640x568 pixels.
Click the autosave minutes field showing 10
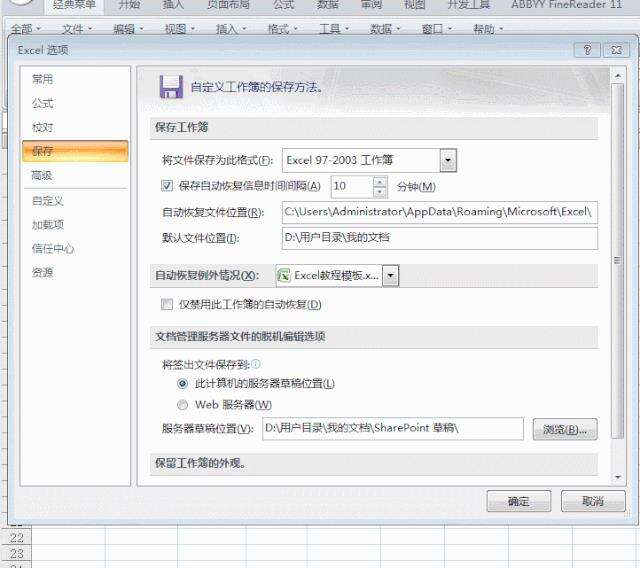(x=352, y=187)
